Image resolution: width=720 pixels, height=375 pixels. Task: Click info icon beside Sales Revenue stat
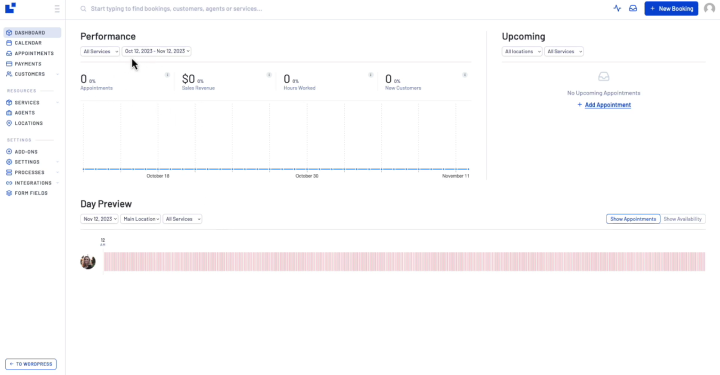point(269,75)
